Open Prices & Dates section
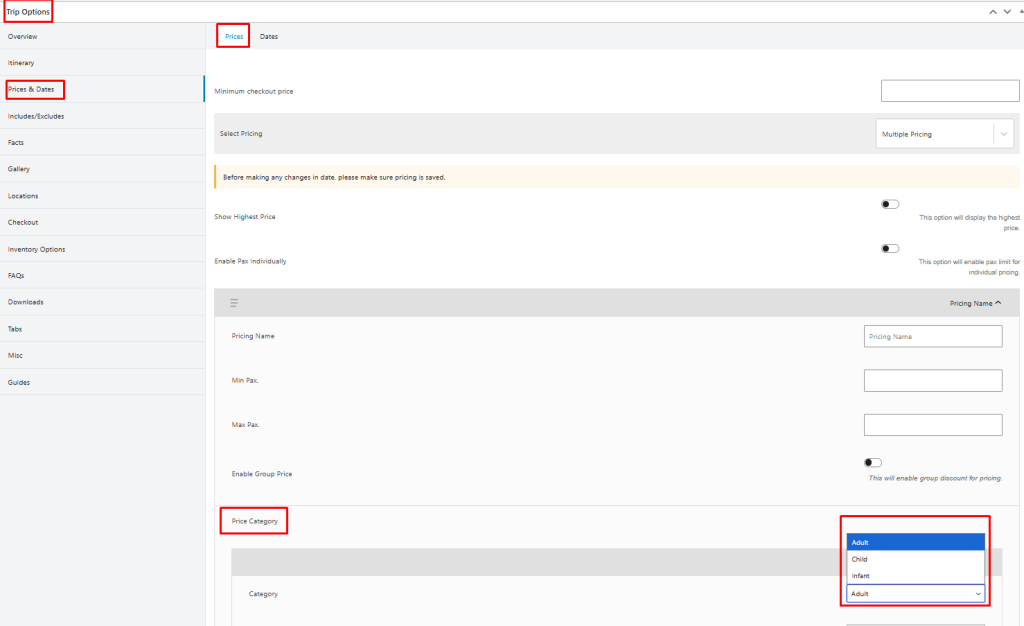Viewport: 1024px width, 626px height. tap(103, 89)
